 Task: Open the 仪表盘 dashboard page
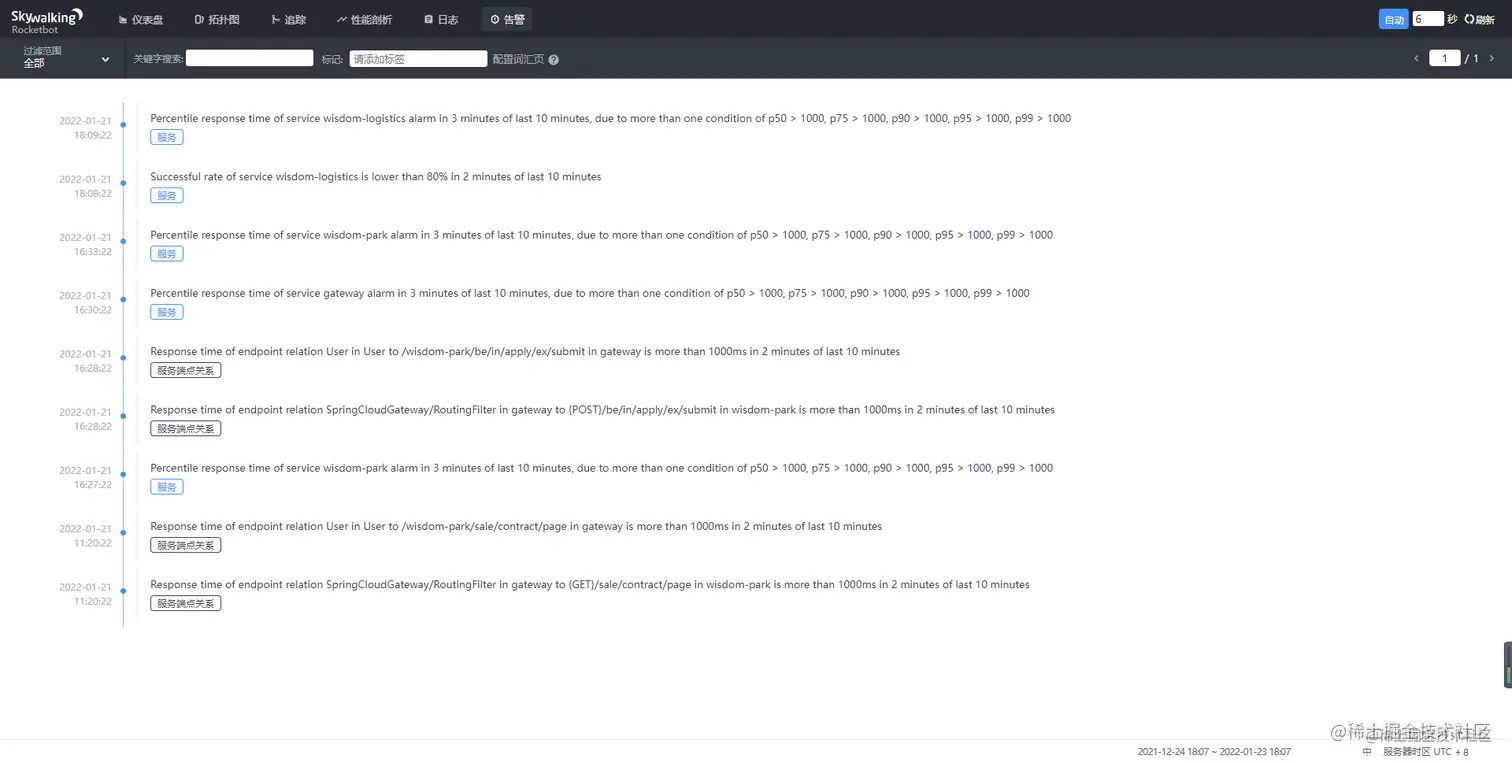[x=141, y=19]
